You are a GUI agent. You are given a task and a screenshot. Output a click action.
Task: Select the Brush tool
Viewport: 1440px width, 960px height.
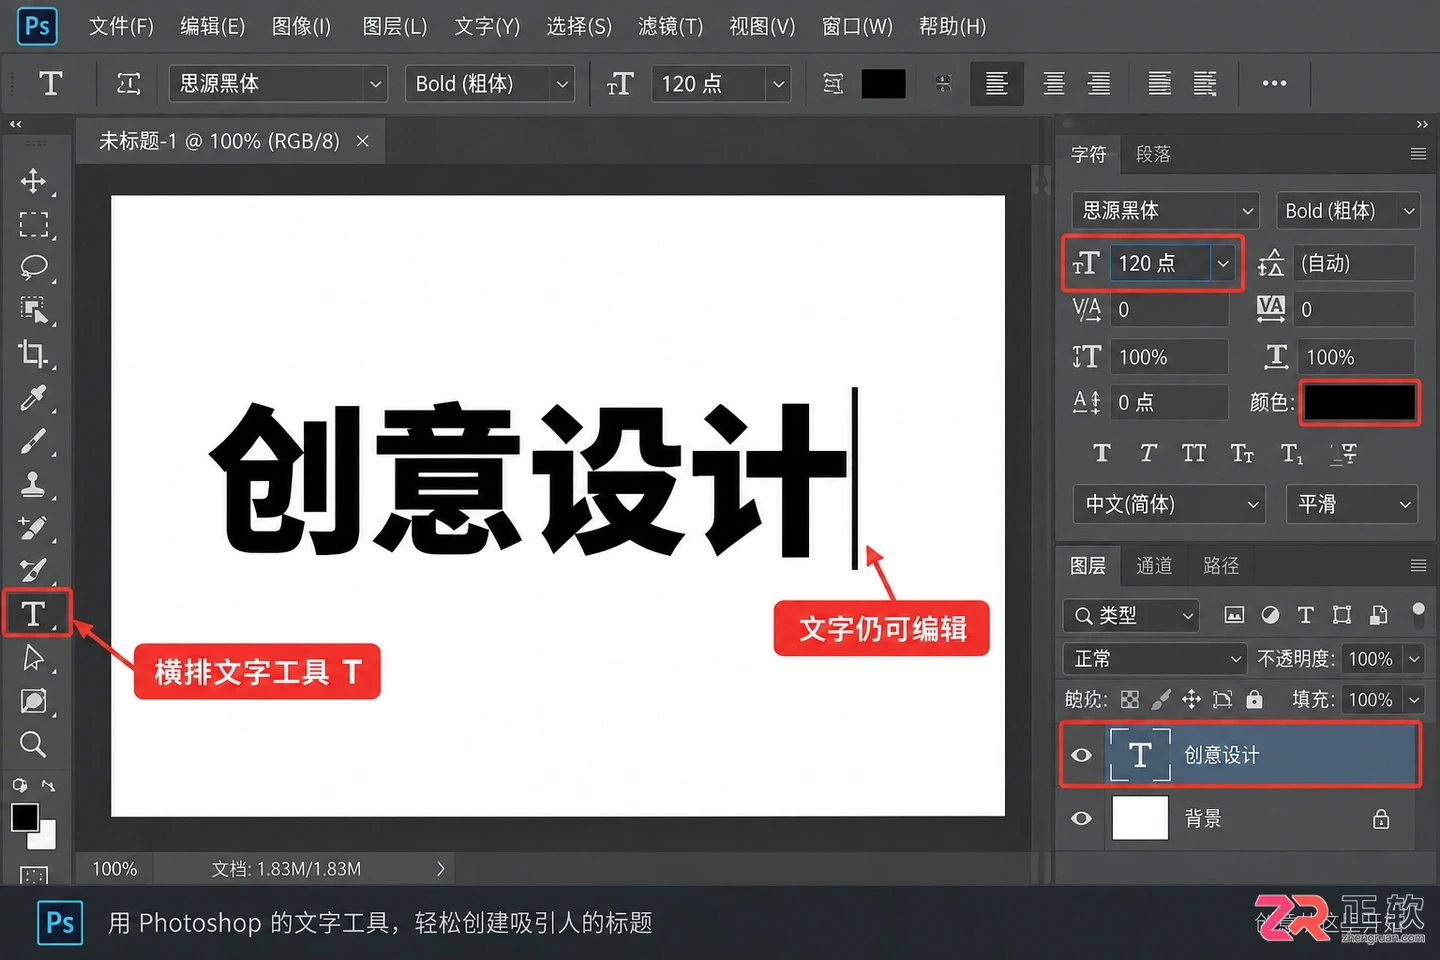(x=33, y=441)
